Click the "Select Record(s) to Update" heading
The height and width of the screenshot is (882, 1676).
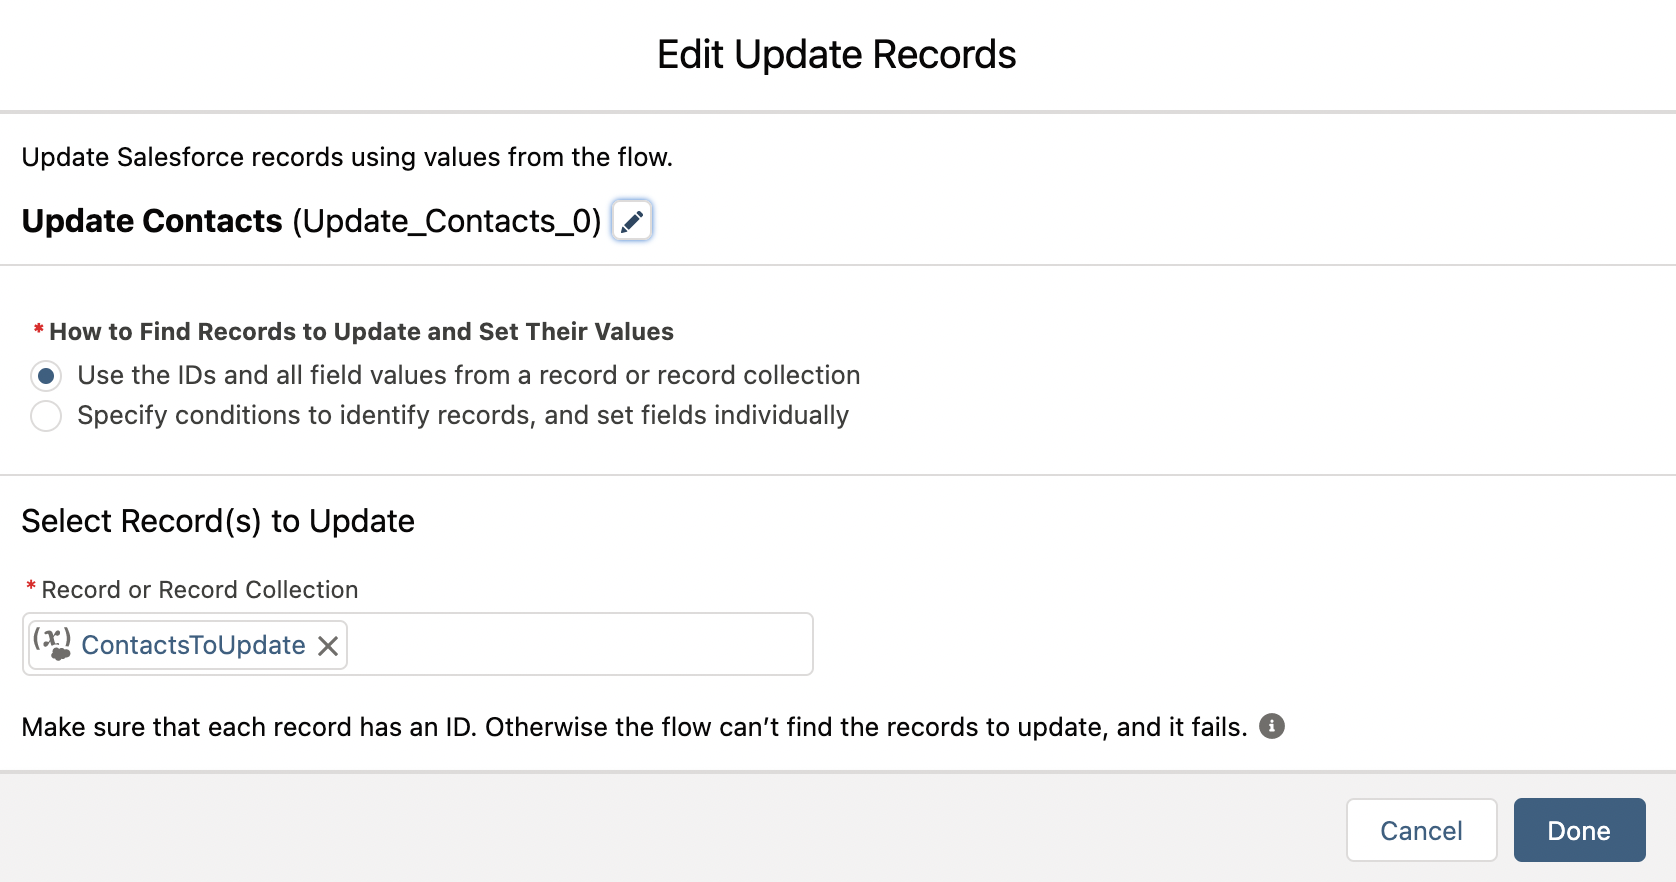[x=218, y=521]
